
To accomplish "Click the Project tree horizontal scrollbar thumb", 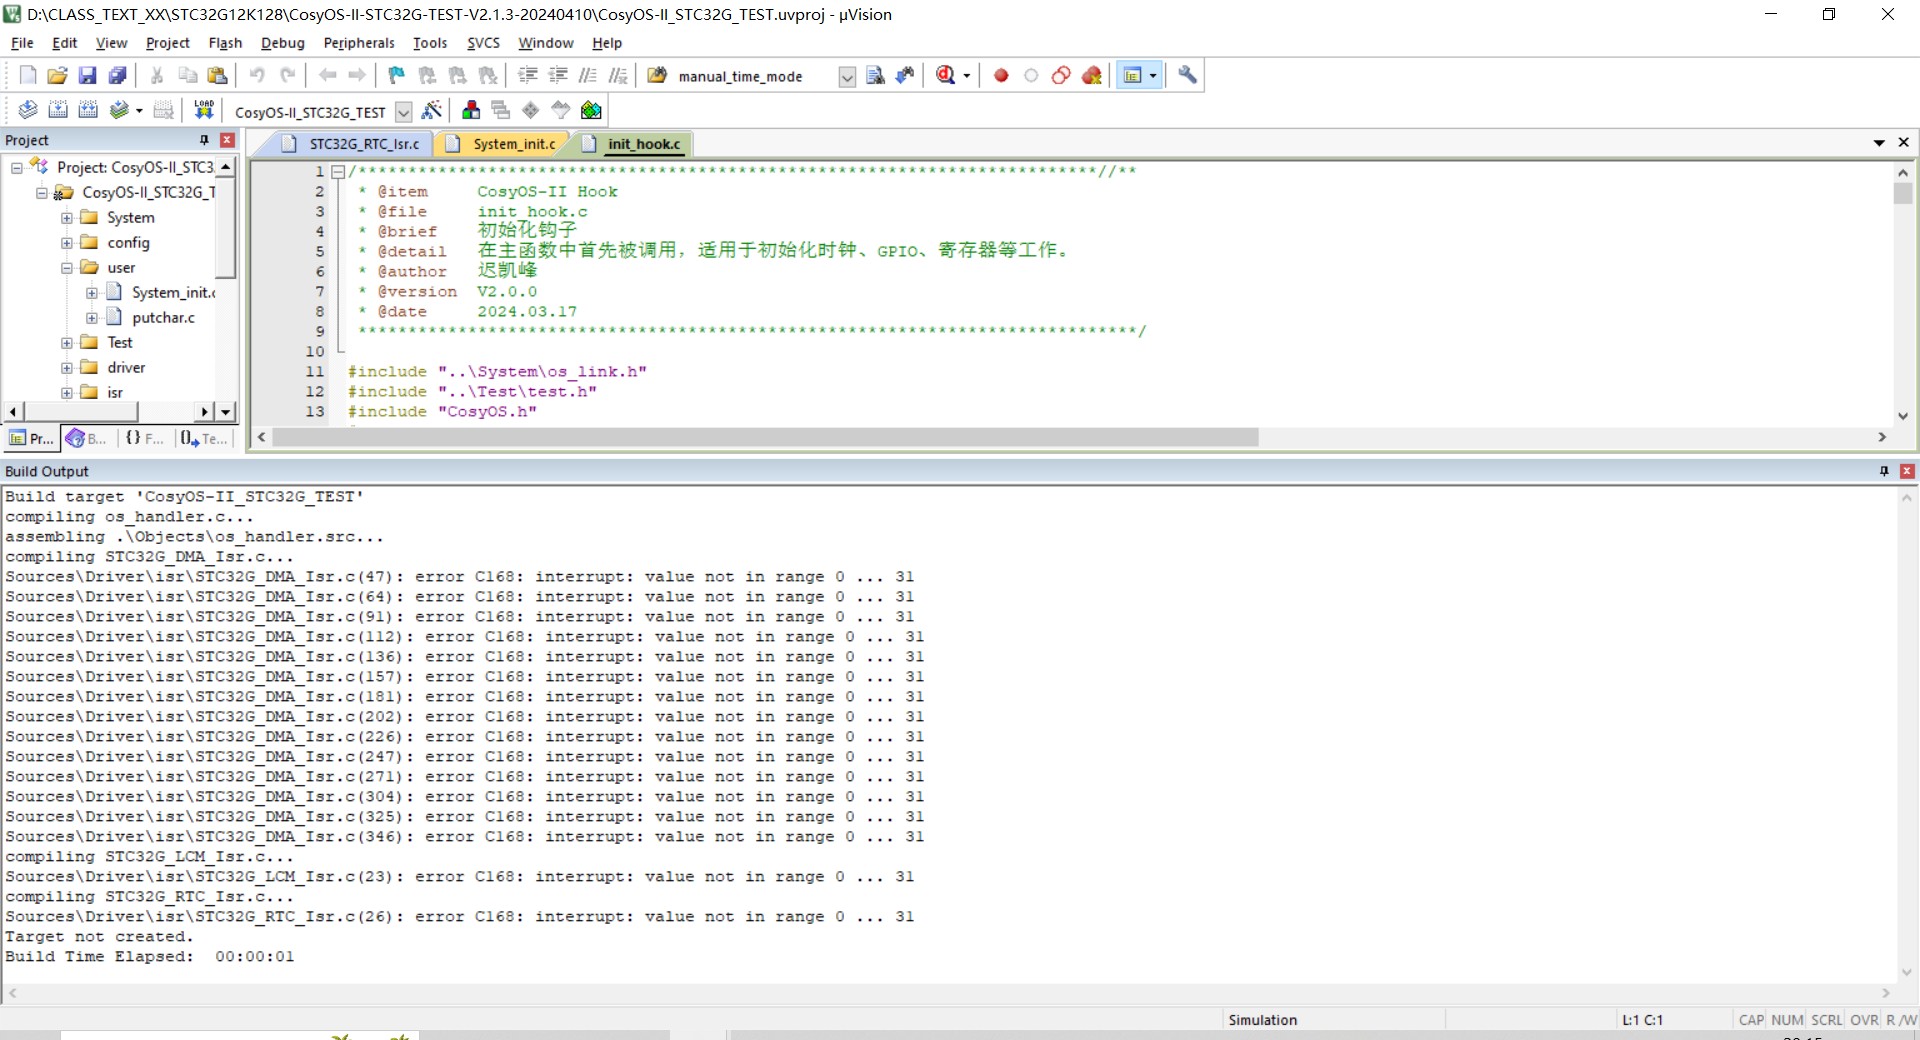I will [81, 412].
